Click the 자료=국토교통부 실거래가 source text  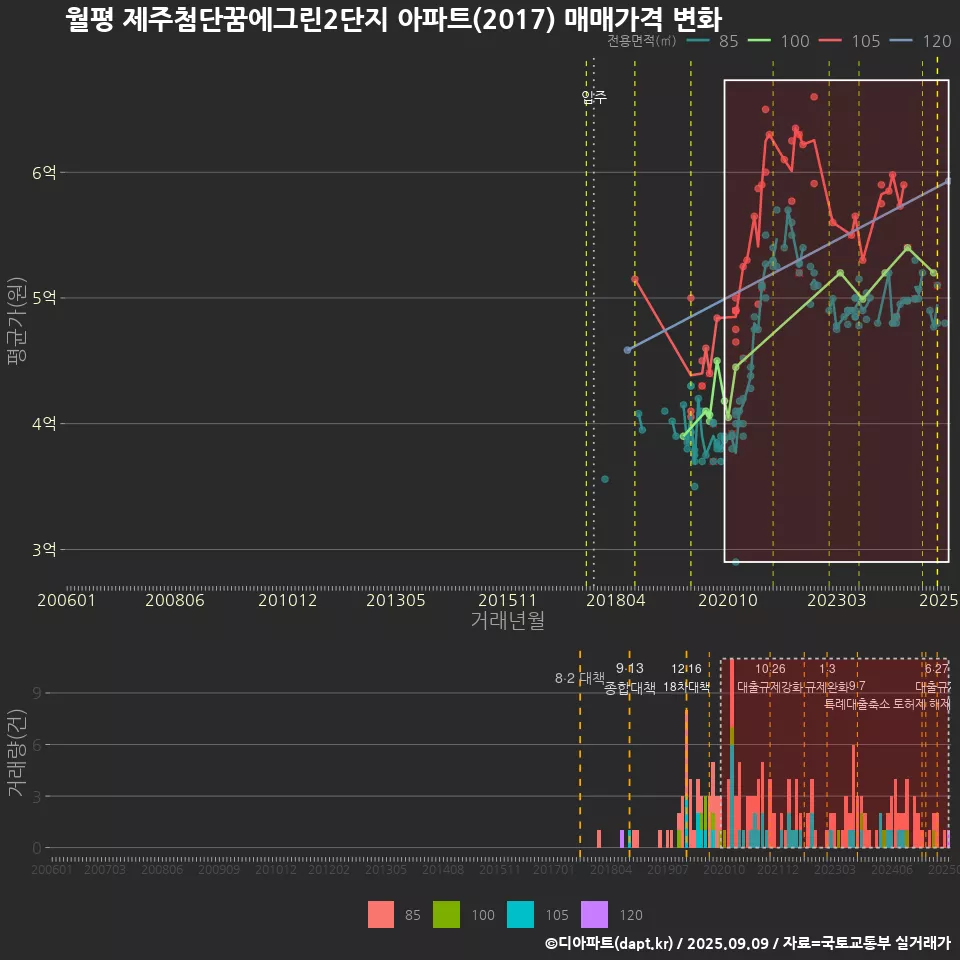[x=866, y=943]
